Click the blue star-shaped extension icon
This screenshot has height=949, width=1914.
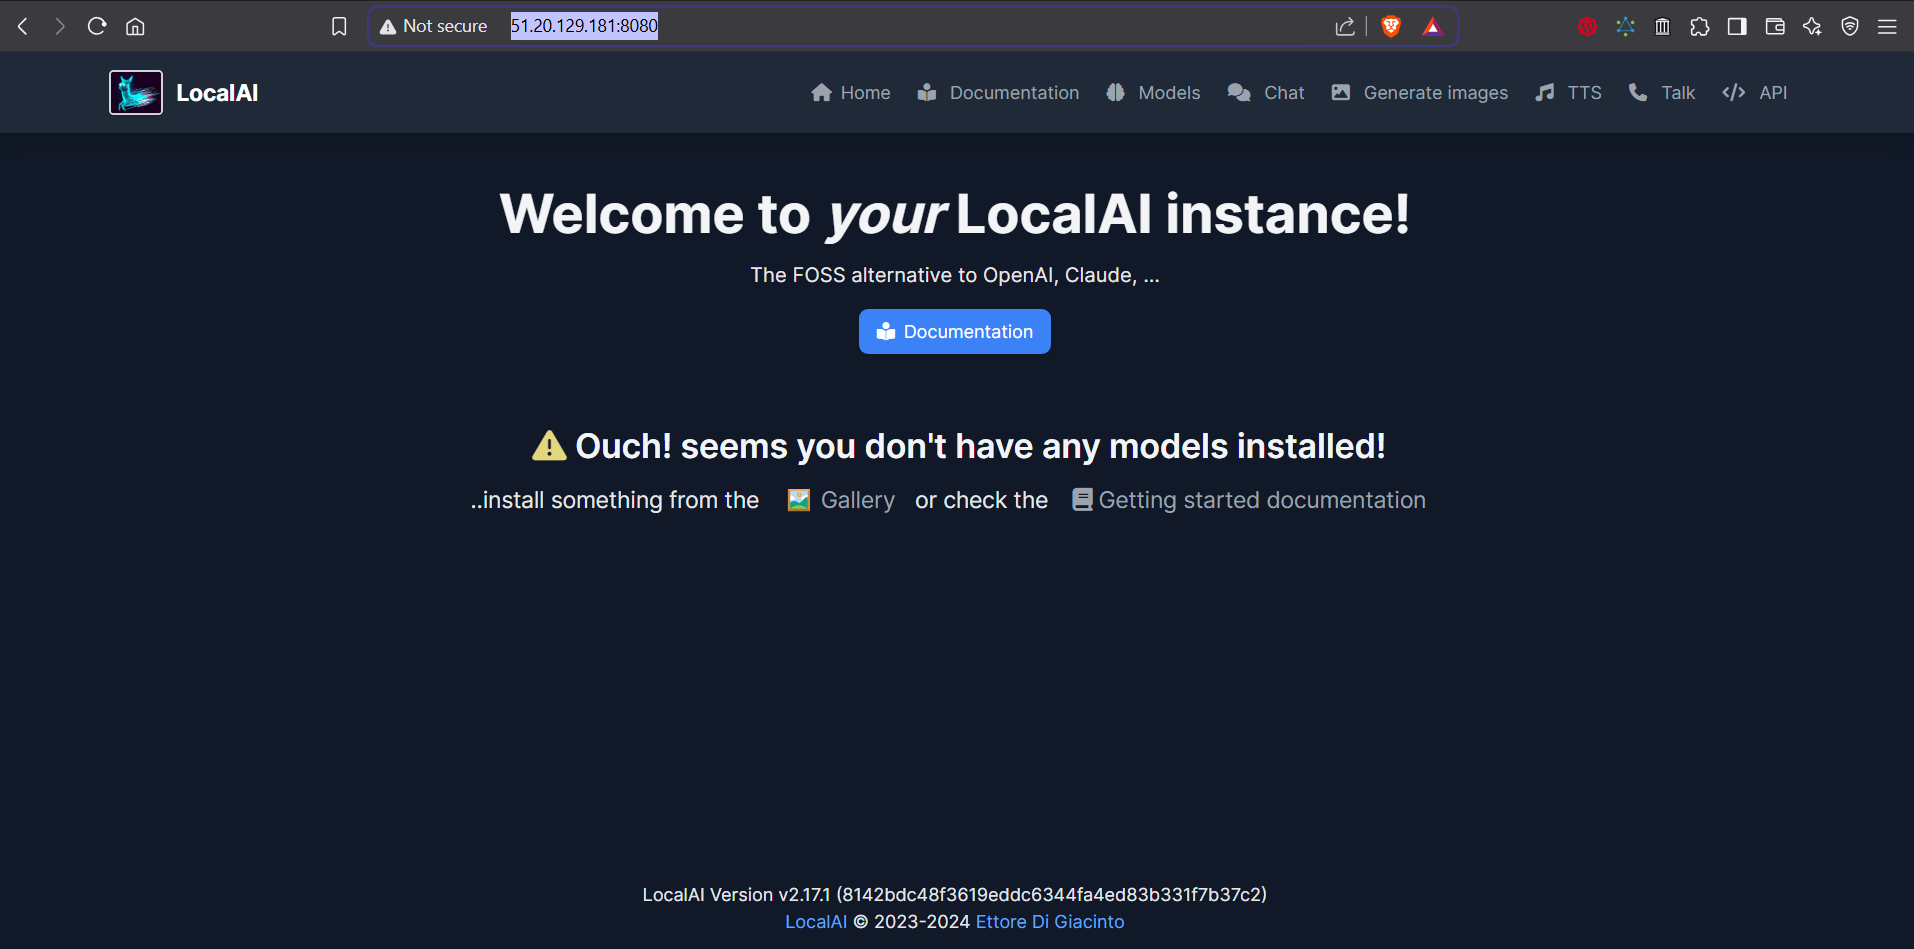pyautogui.click(x=1625, y=26)
